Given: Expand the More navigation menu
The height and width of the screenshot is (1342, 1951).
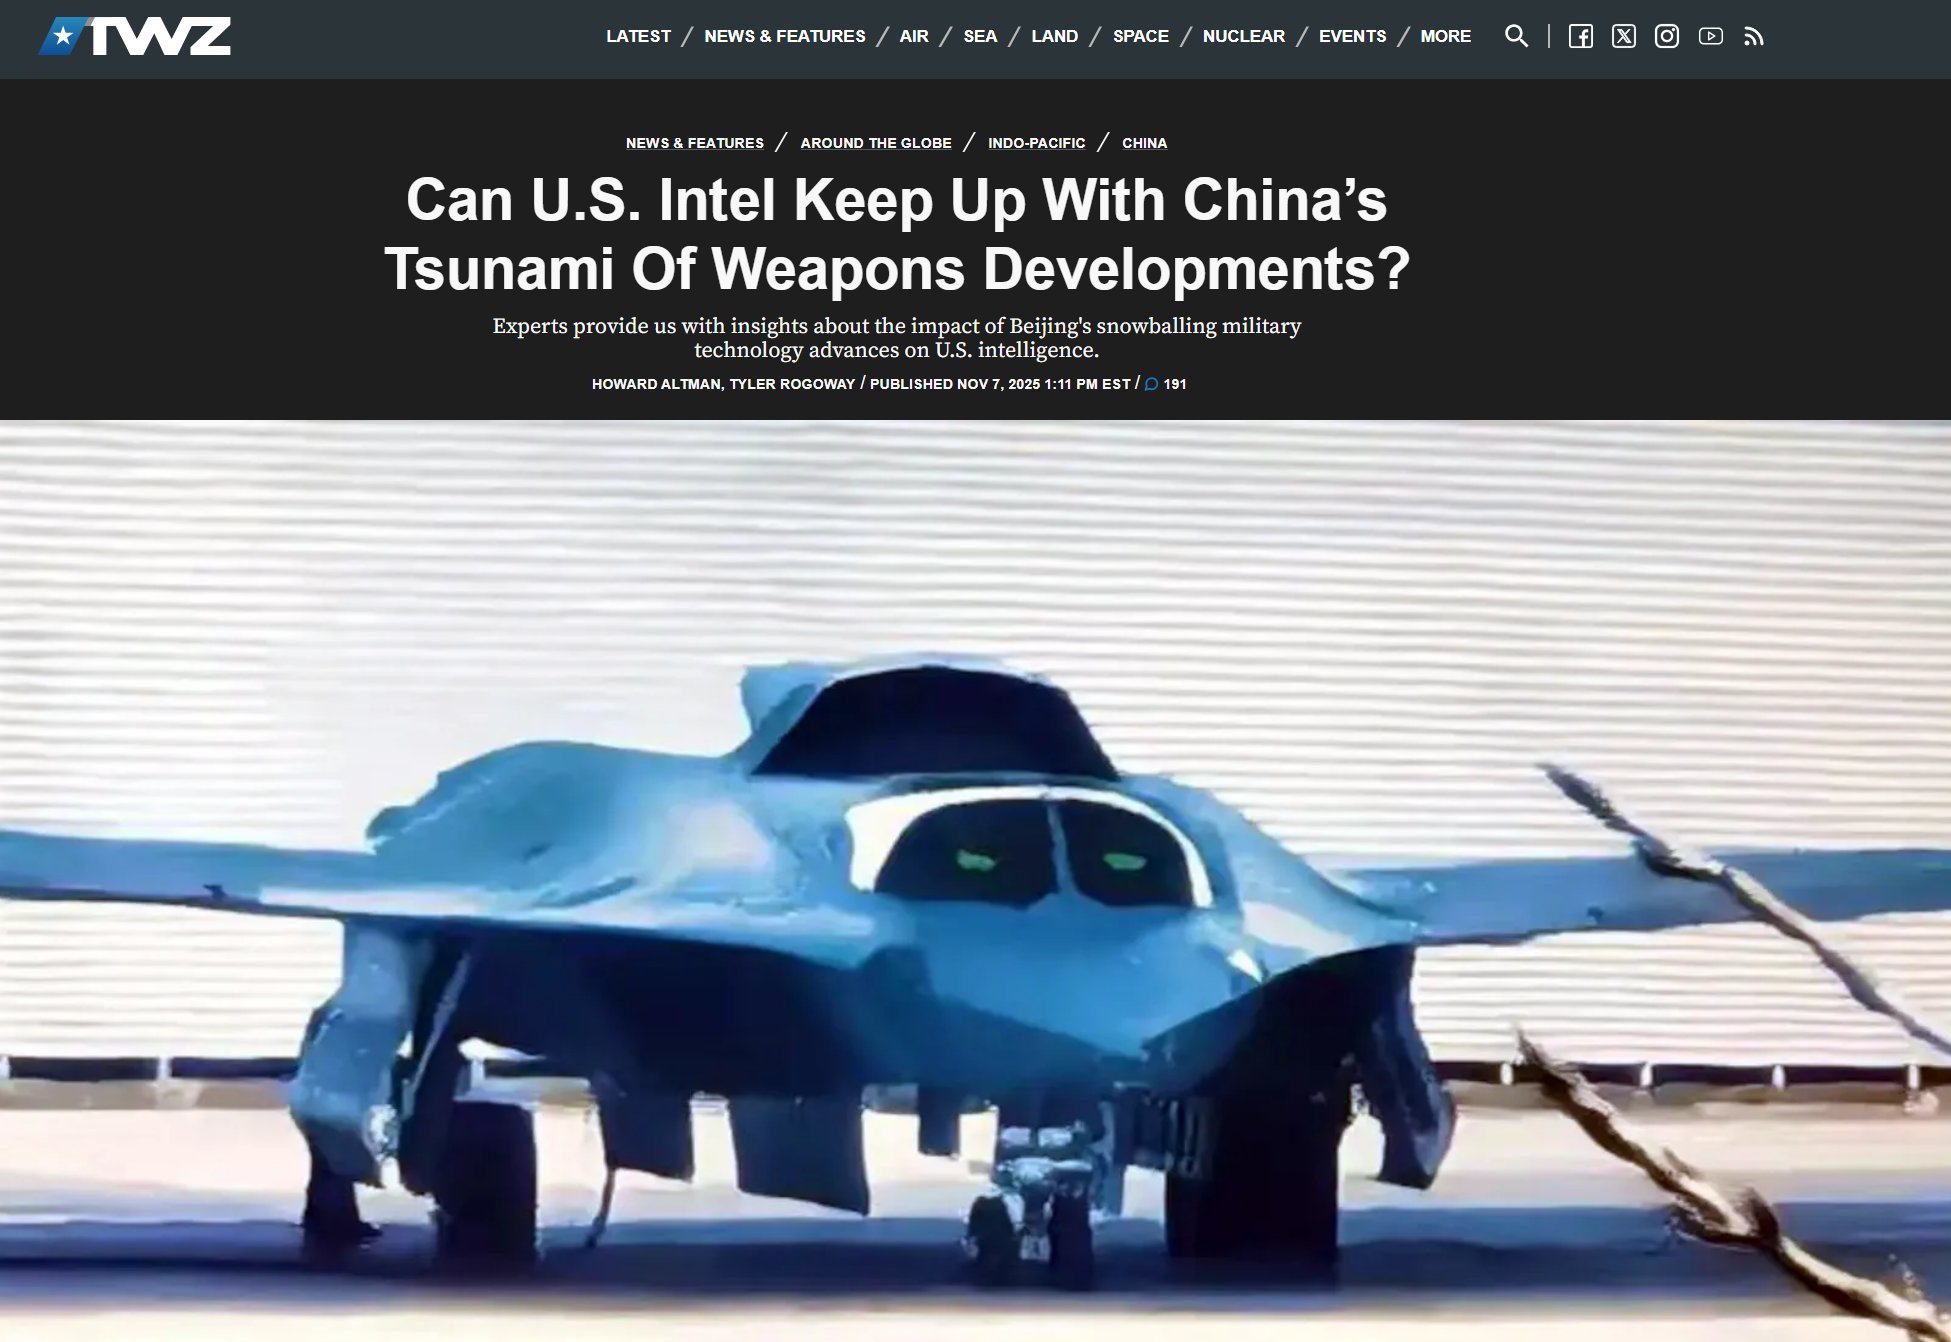Looking at the screenshot, I should pos(1445,36).
